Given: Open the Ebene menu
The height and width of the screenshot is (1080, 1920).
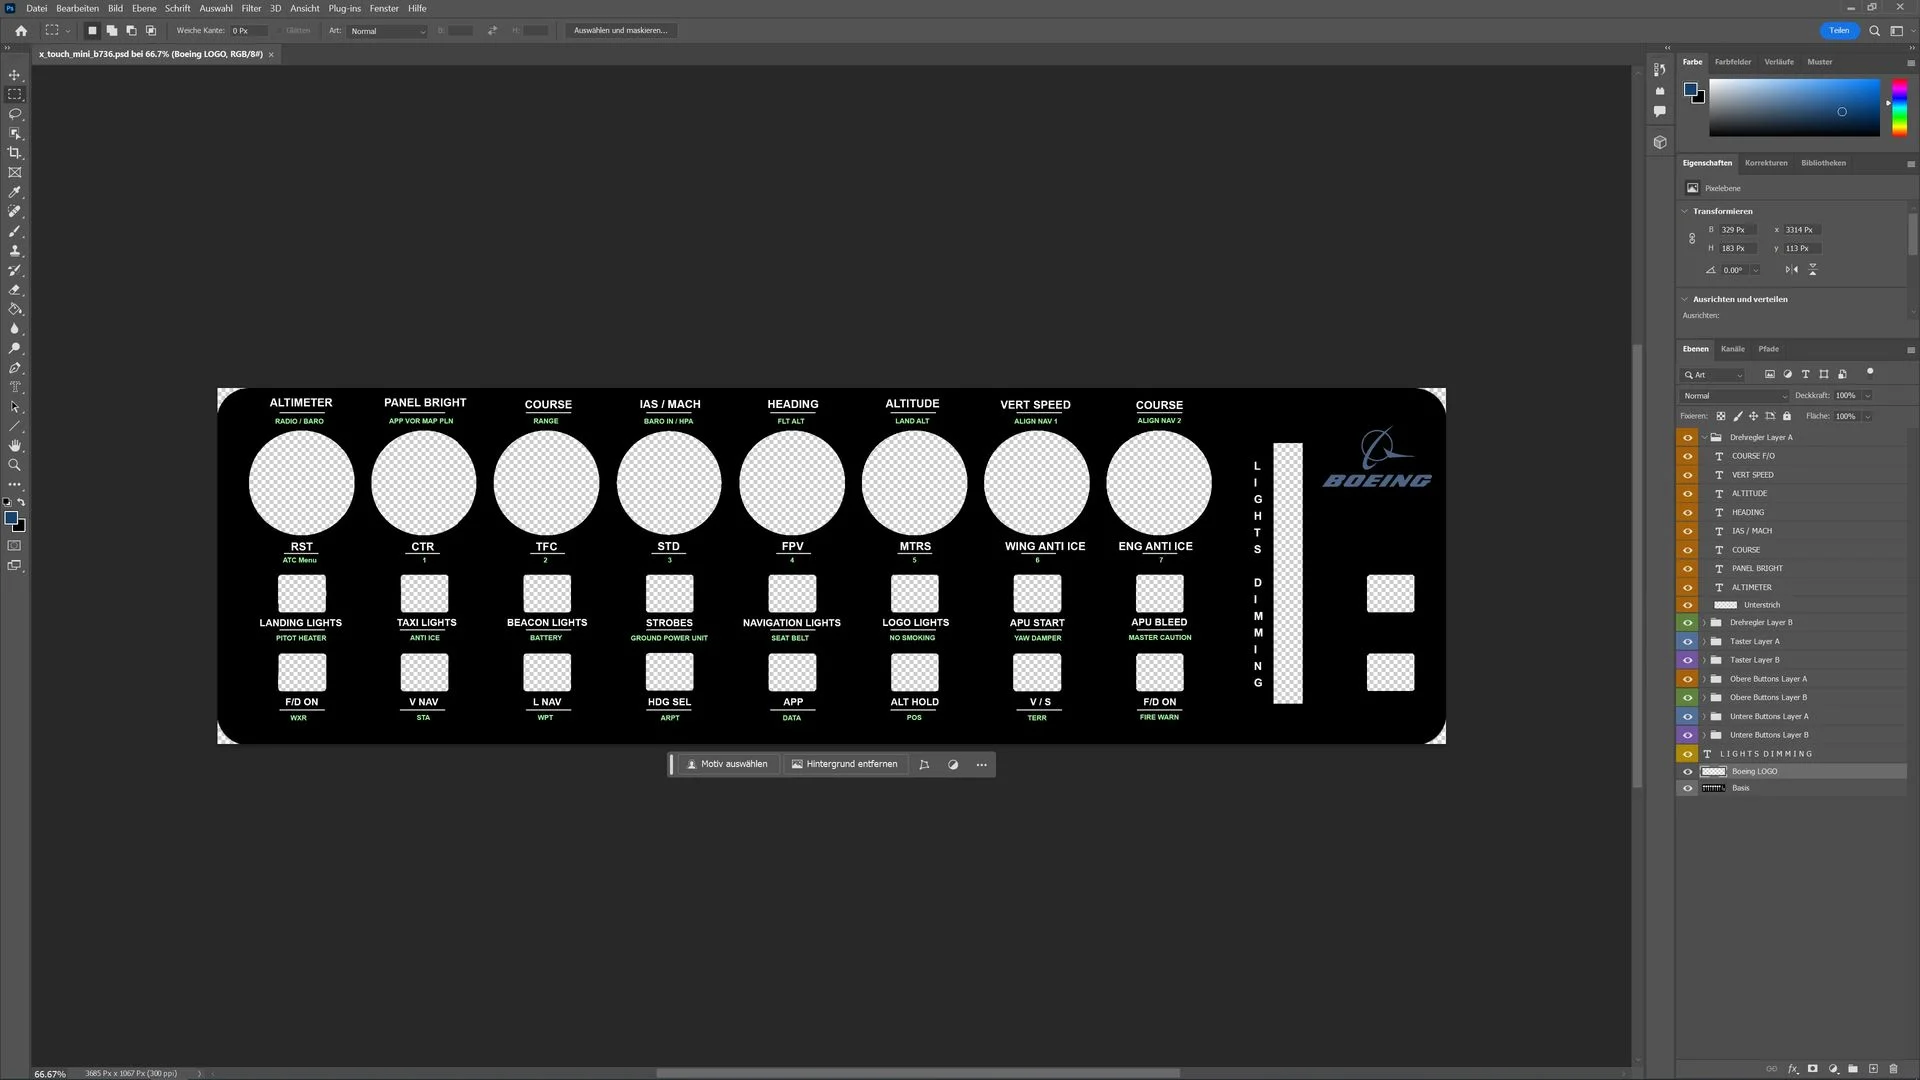Looking at the screenshot, I should (144, 8).
